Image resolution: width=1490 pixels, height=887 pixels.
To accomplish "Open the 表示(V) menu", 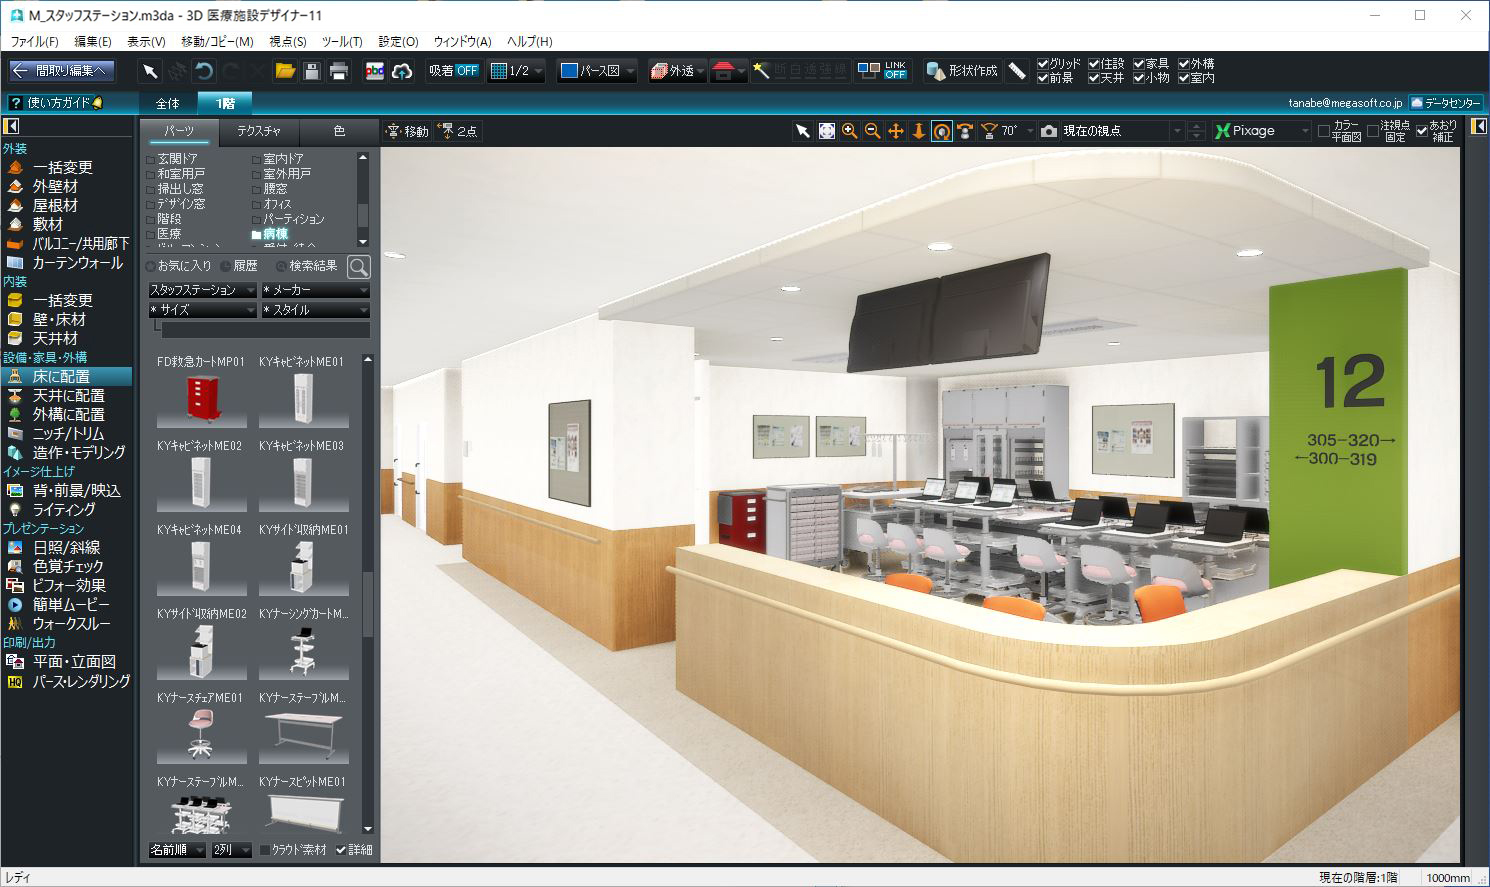I will coord(146,42).
